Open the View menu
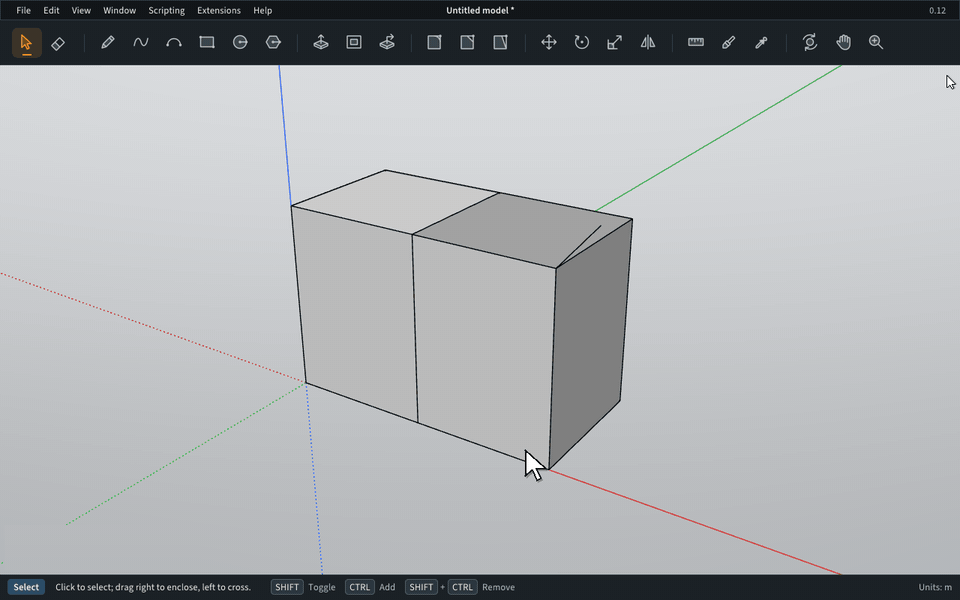 point(81,10)
